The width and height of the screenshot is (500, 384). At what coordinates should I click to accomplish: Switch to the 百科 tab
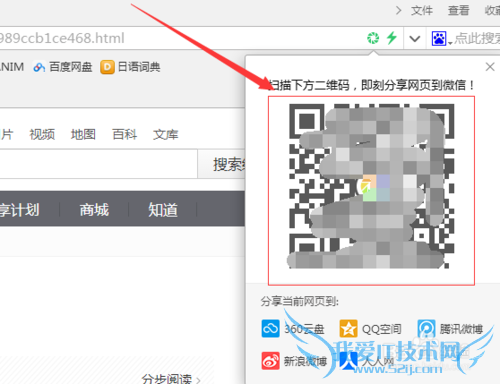[125, 134]
